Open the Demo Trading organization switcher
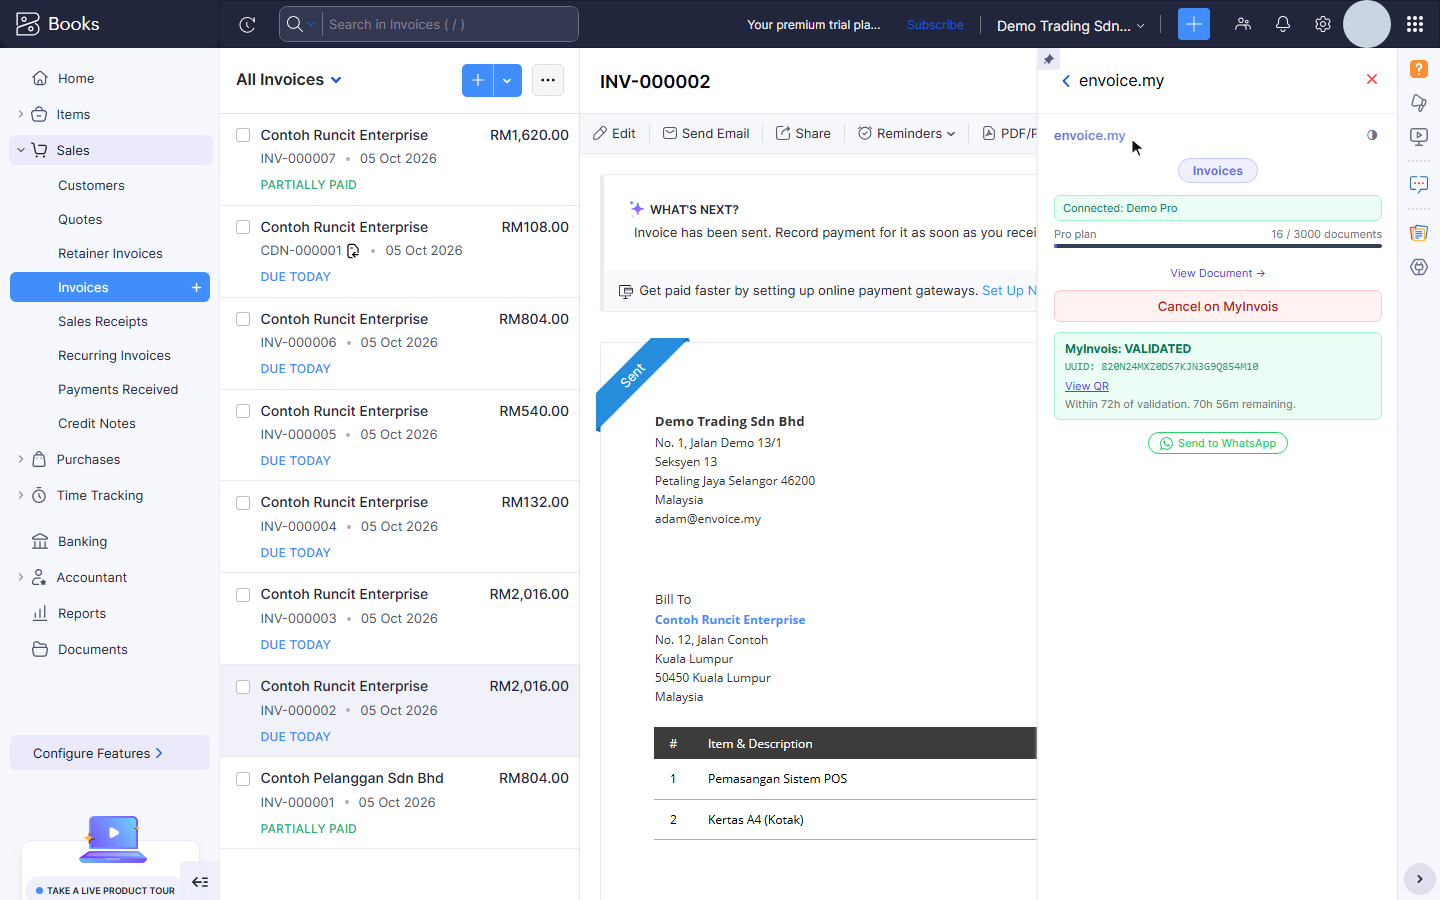The height and width of the screenshot is (900, 1440). (1070, 25)
